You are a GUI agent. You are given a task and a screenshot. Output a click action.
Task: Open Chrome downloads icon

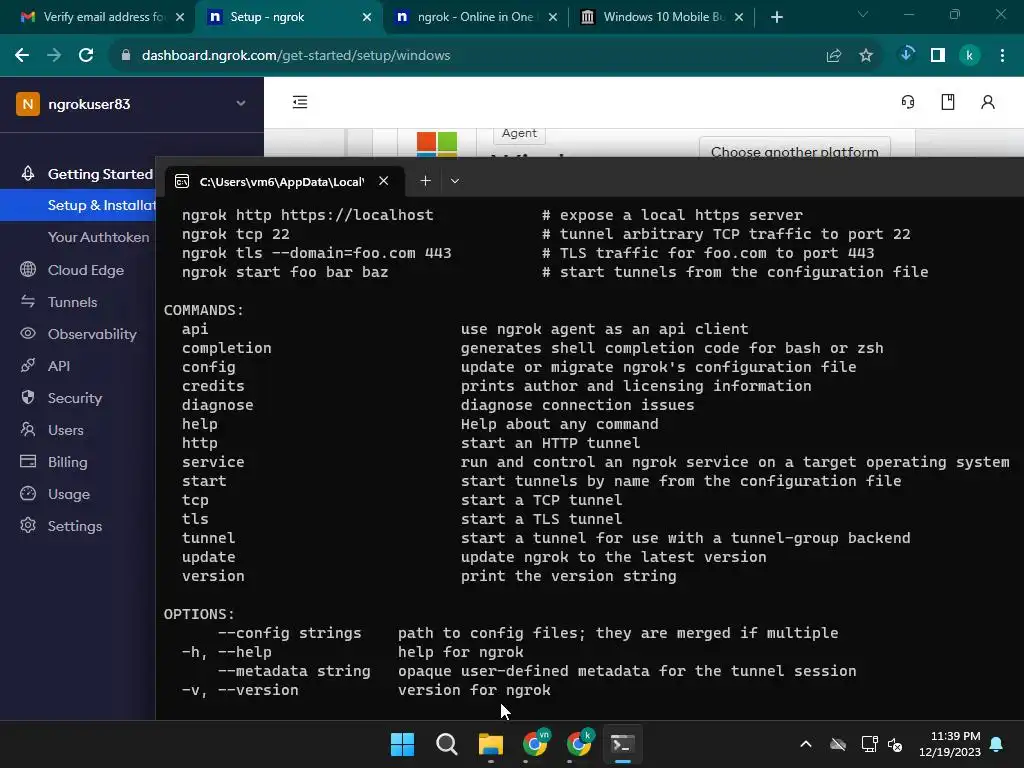point(906,55)
